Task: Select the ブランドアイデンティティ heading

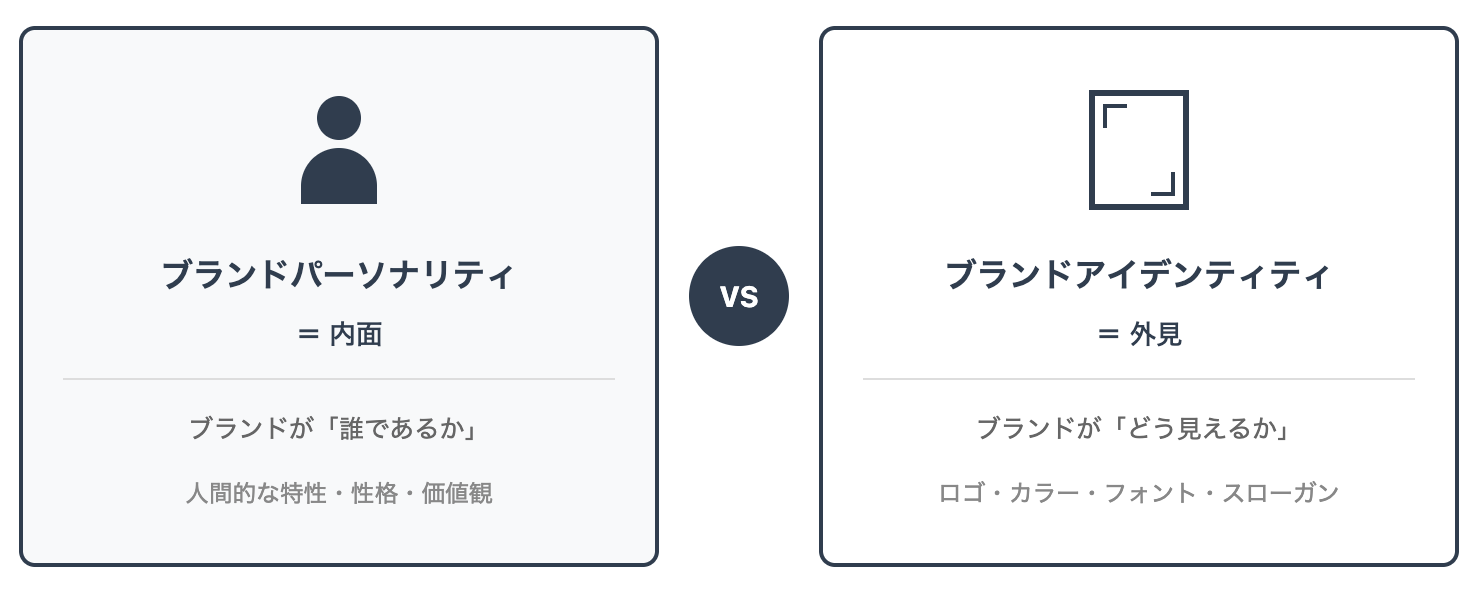Action: coord(1138,275)
